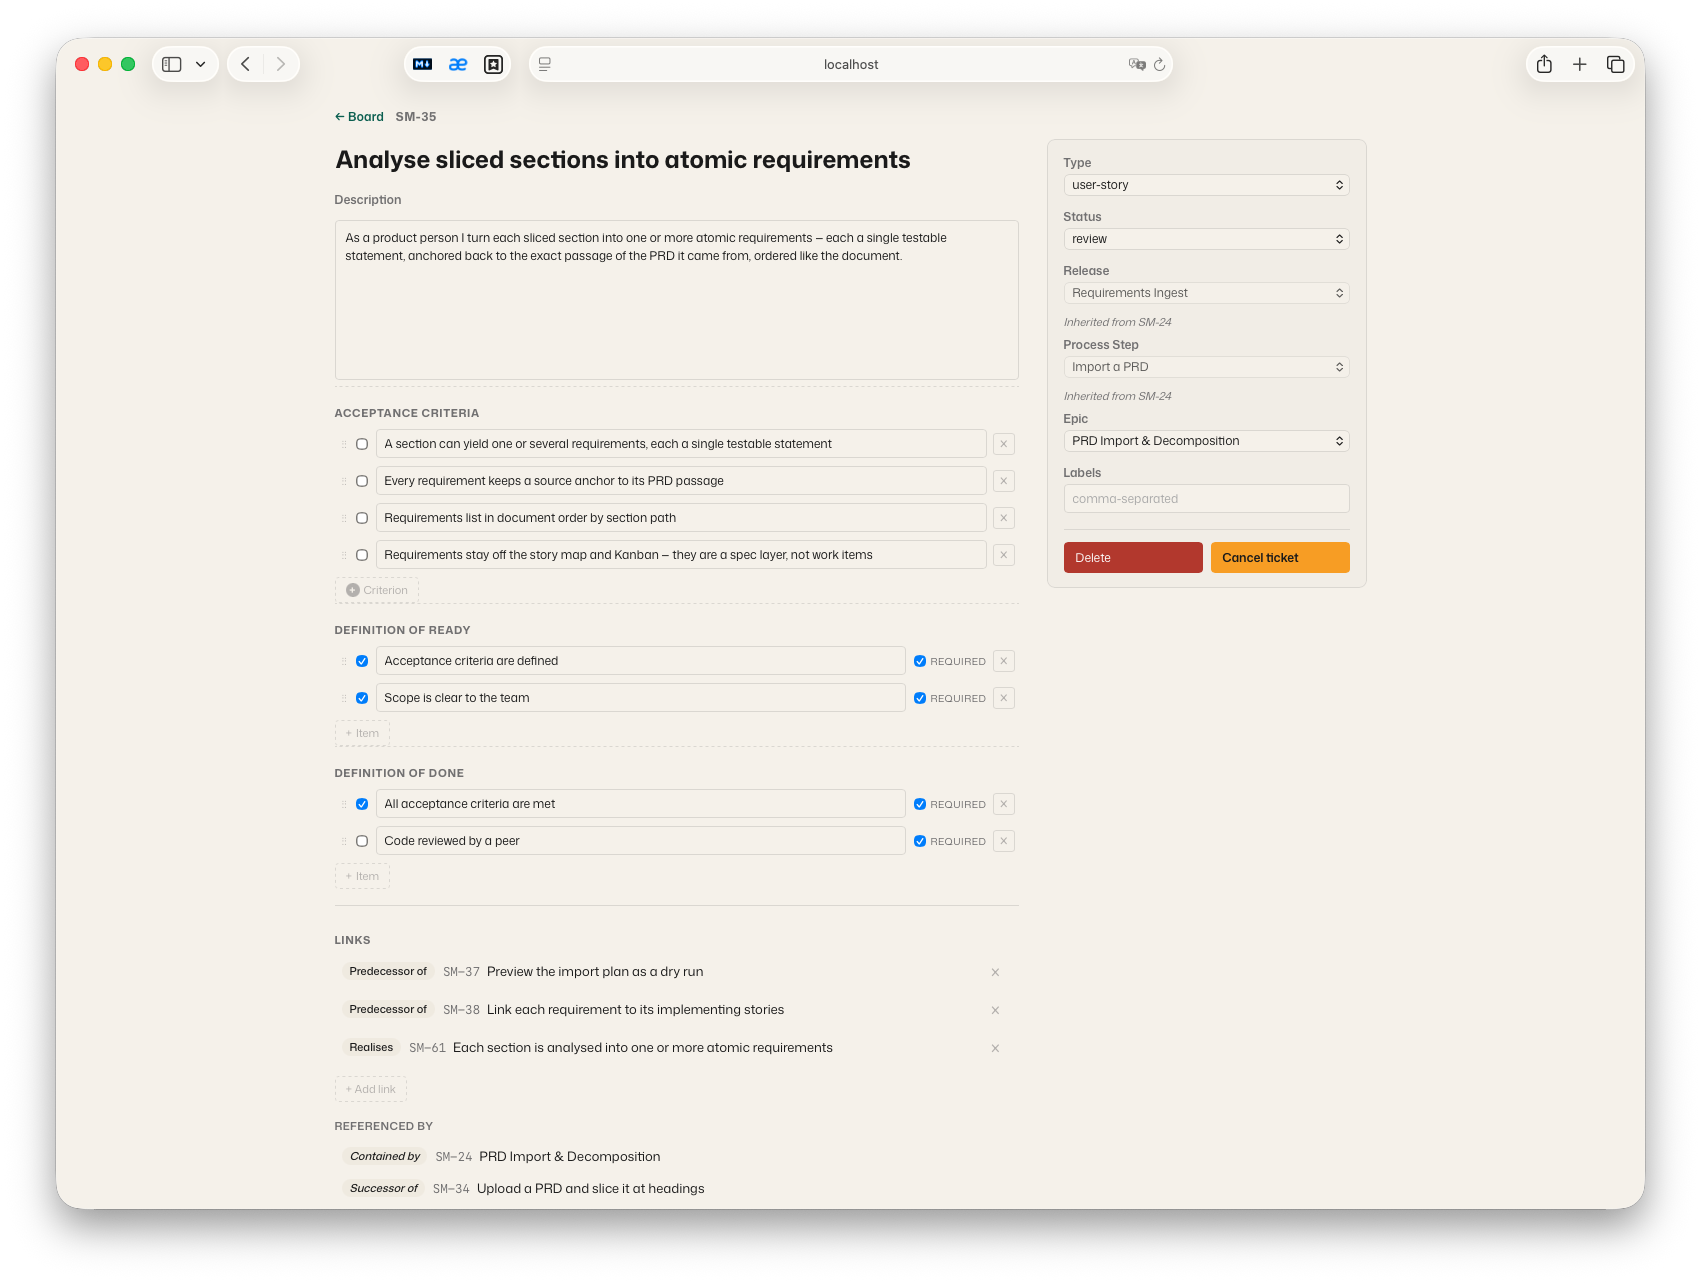Uncheck 'All acceptance criteria are met'
Image resolution: width=1701 pixels, height=1283 pixels.
click(362, 804)
